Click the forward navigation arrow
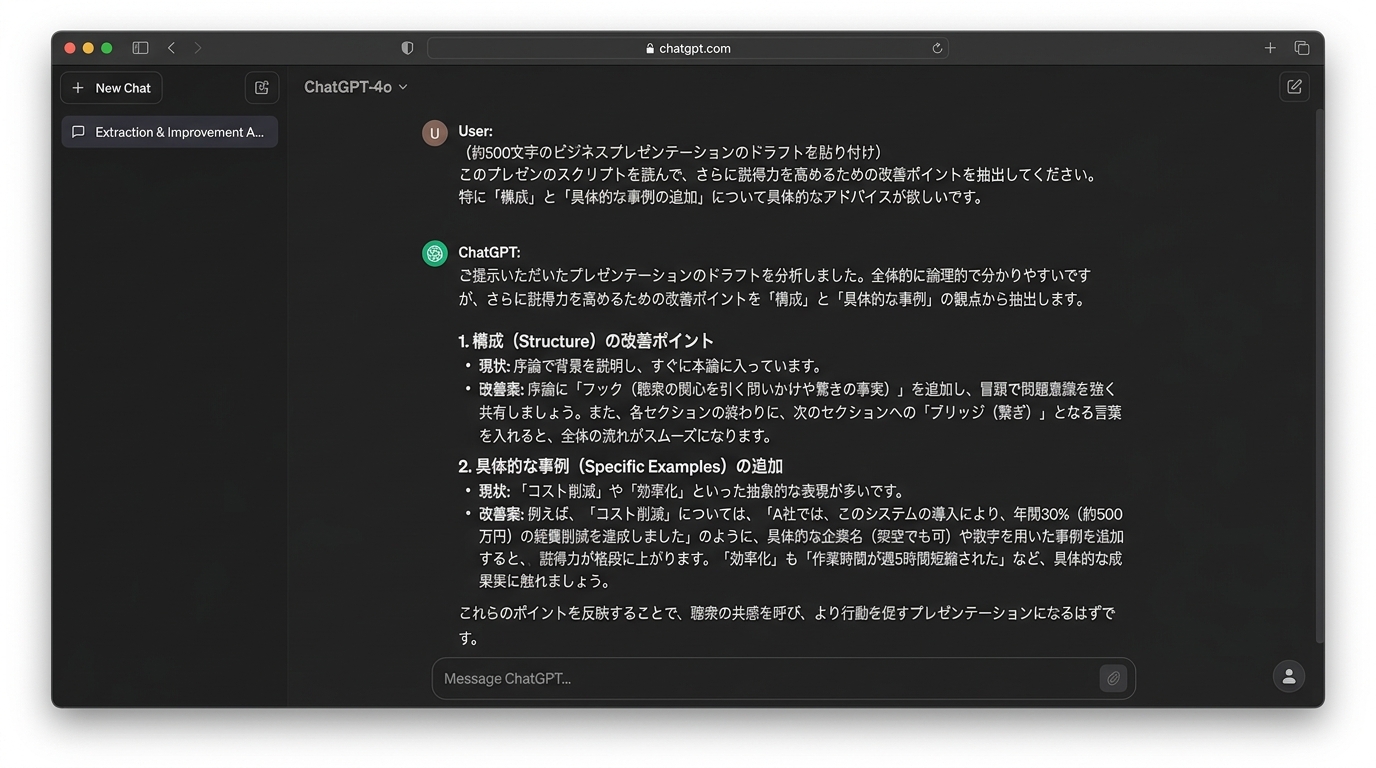This screenshot has width=1376, height=768. tap(198, 48)
